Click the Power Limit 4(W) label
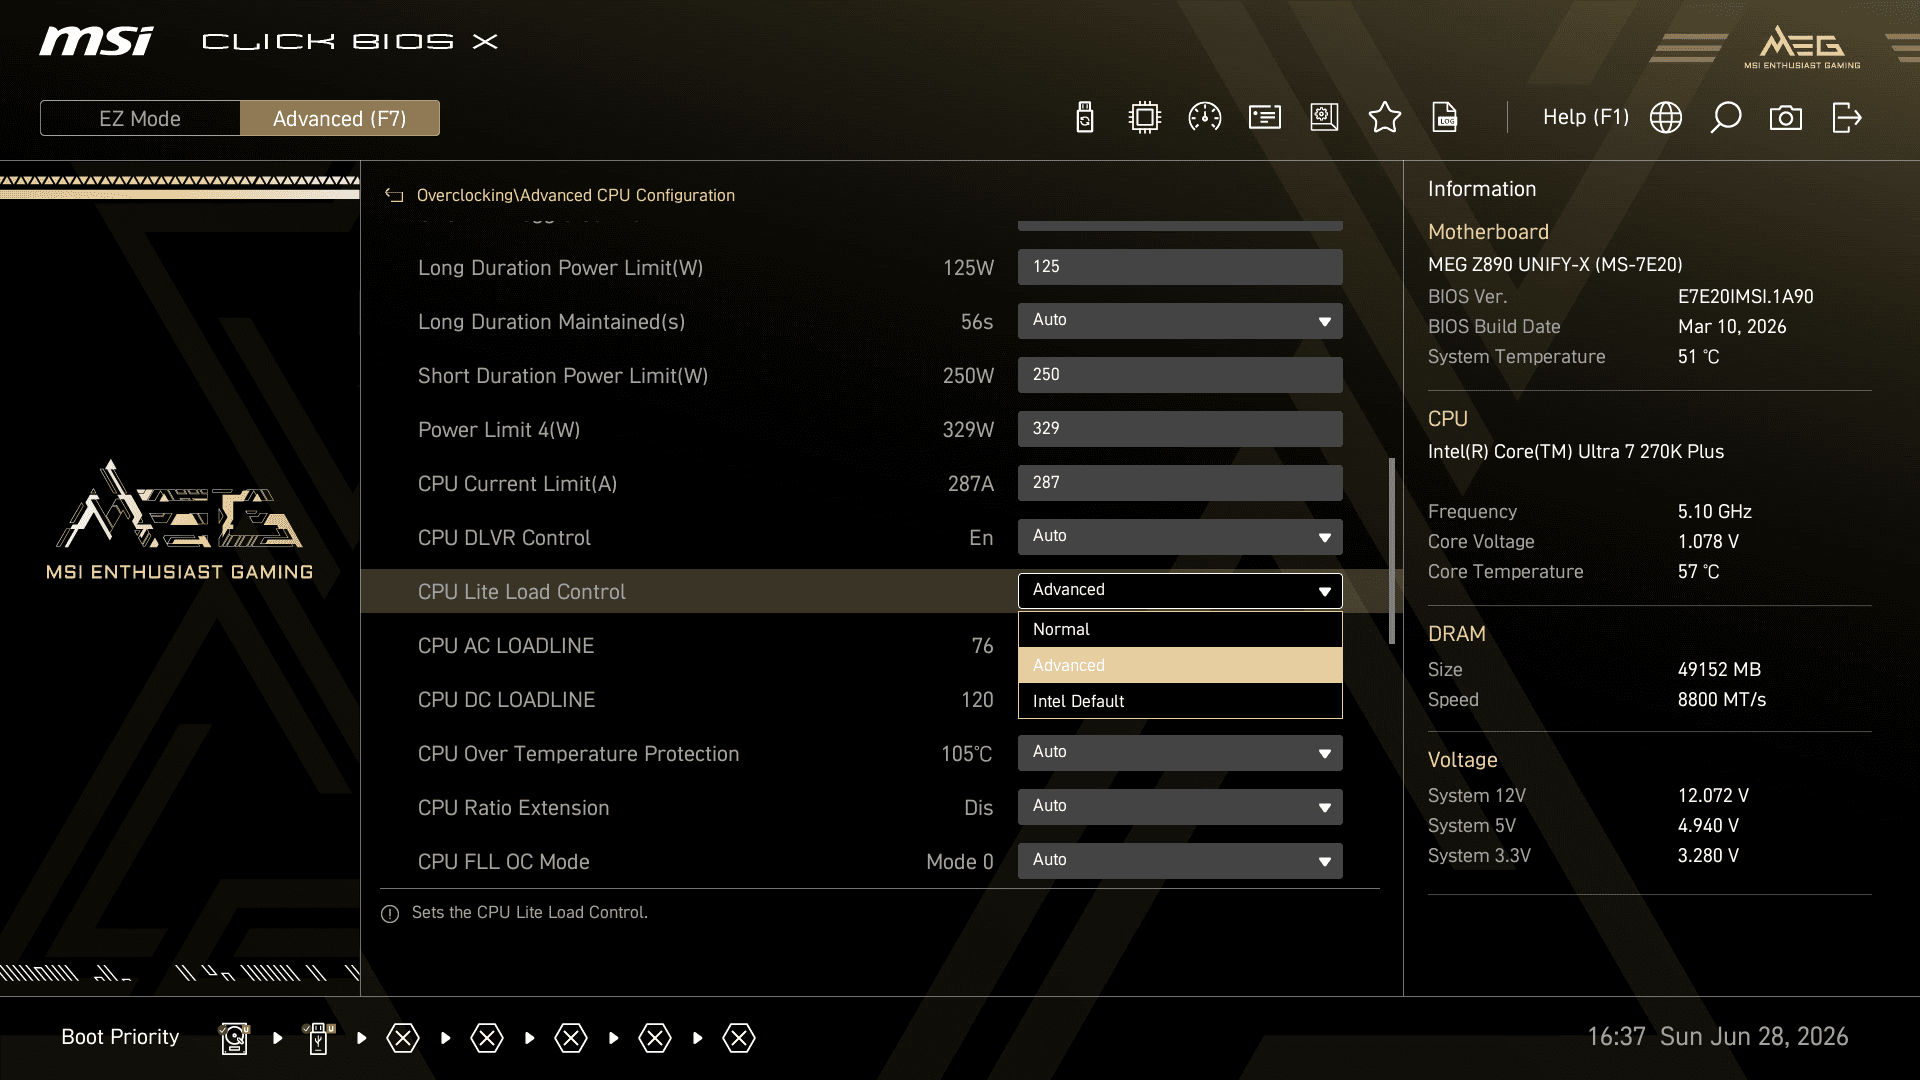Screen dimensions: 1920x1080 pos(499,430)
